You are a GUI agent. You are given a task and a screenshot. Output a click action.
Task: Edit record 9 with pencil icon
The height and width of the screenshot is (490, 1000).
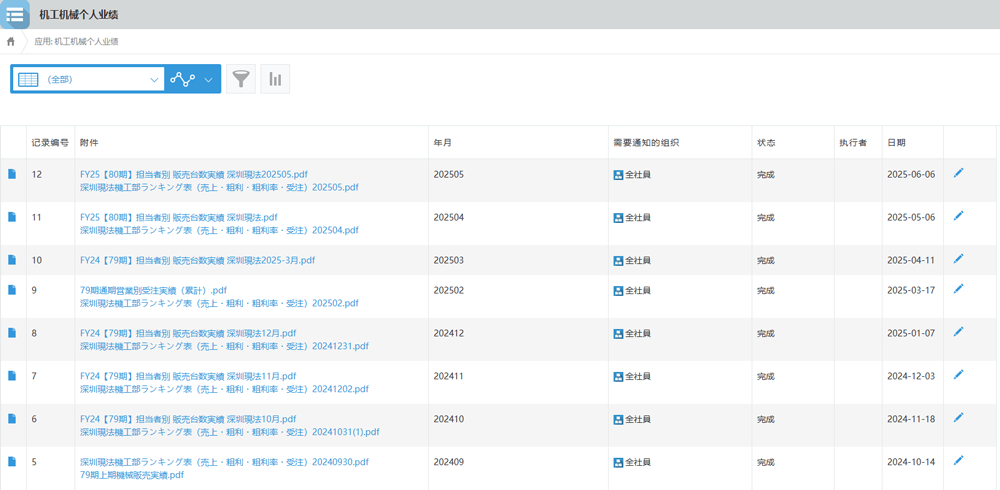coord(958,290)
